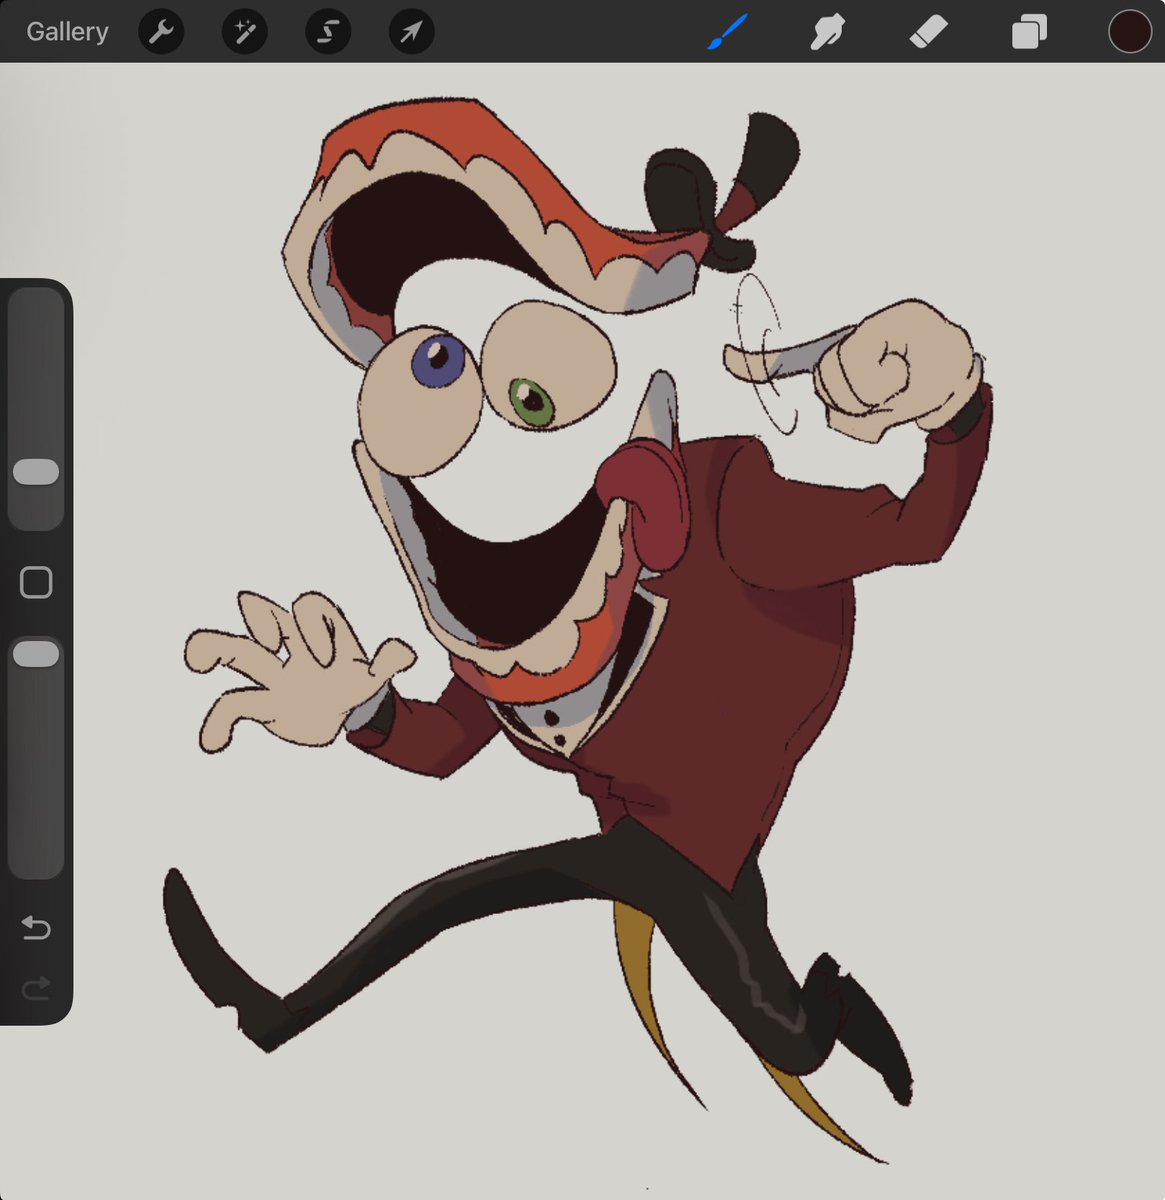
Task: Click the character's green eye on canvas
Action: pyautogui.click(x=532, y=401)
